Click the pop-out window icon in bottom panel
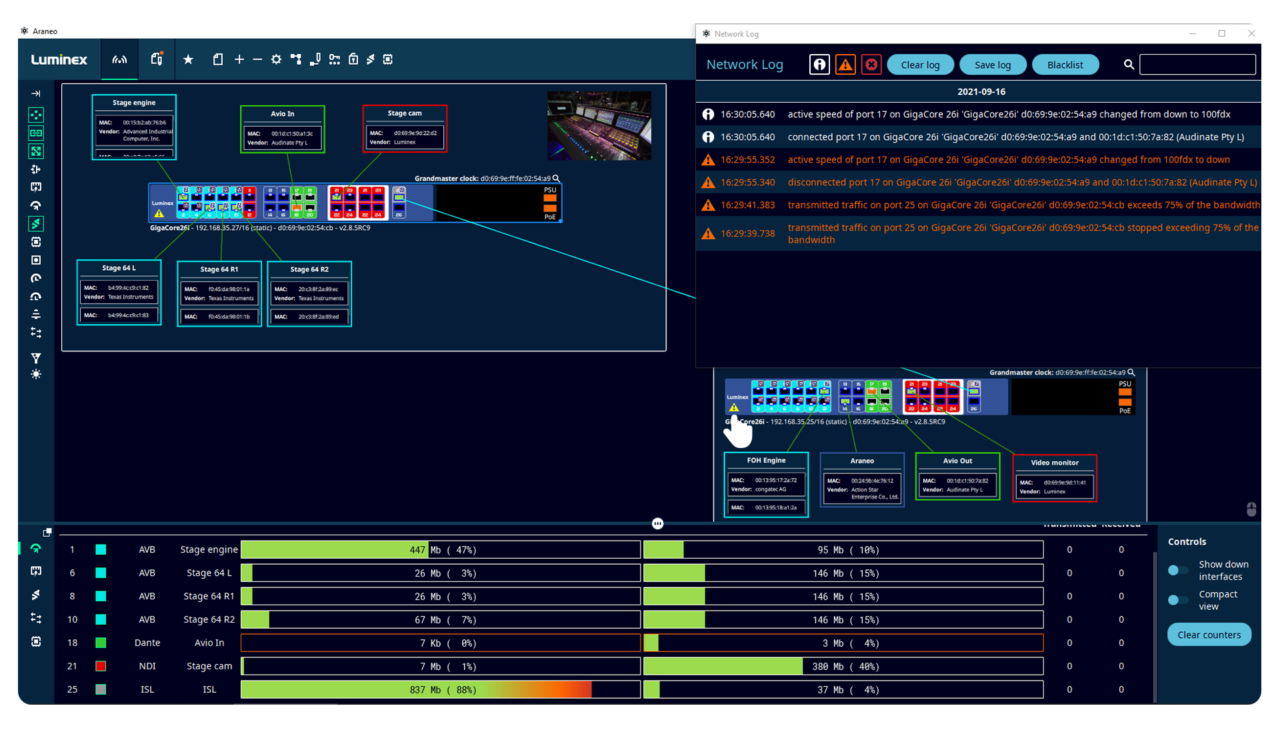1280x732 pixels. (47, 533)
